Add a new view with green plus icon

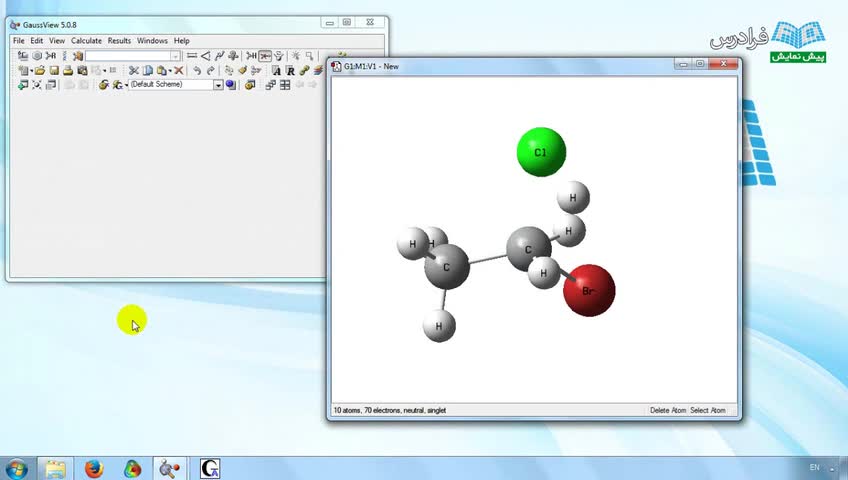[23, 85]
